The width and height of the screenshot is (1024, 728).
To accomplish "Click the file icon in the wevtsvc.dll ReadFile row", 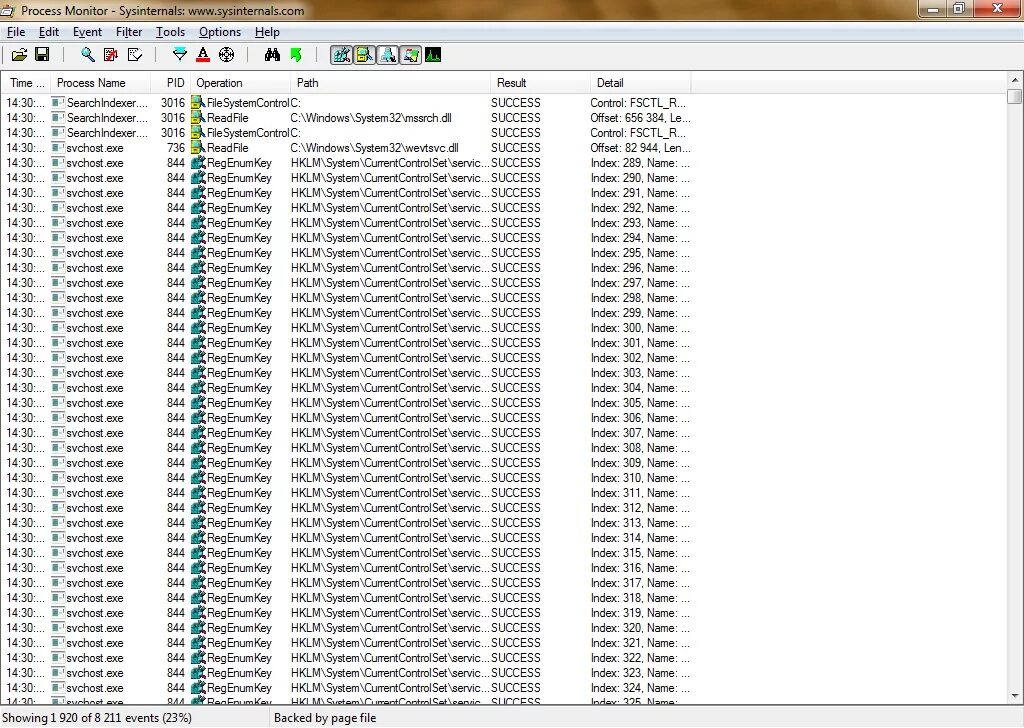I will point(198,148).
